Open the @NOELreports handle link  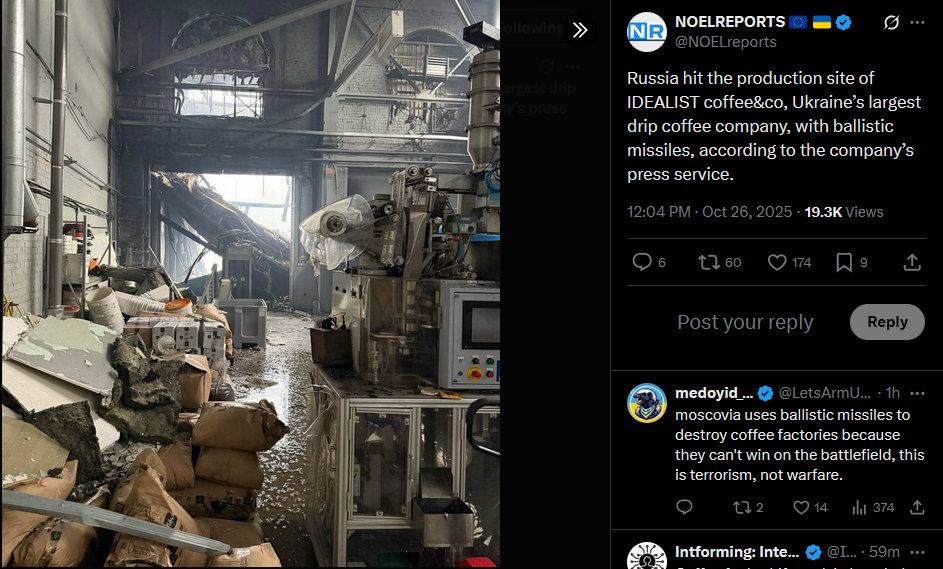725,42
